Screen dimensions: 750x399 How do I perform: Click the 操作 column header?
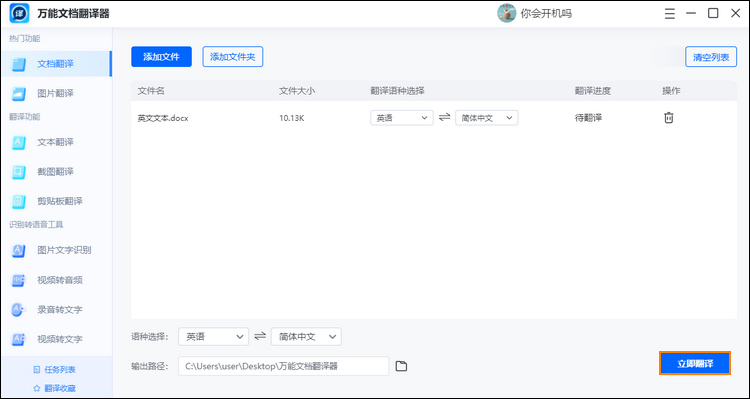(671, 91)
